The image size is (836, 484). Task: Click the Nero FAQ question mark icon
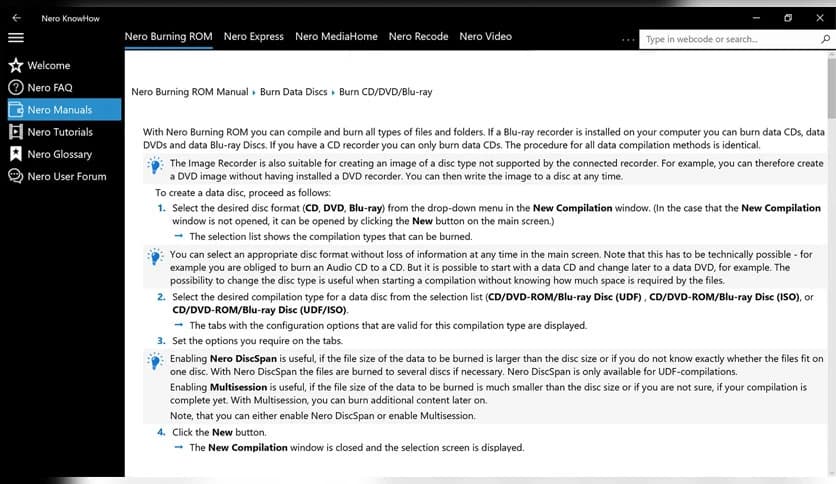coord(16,87)
